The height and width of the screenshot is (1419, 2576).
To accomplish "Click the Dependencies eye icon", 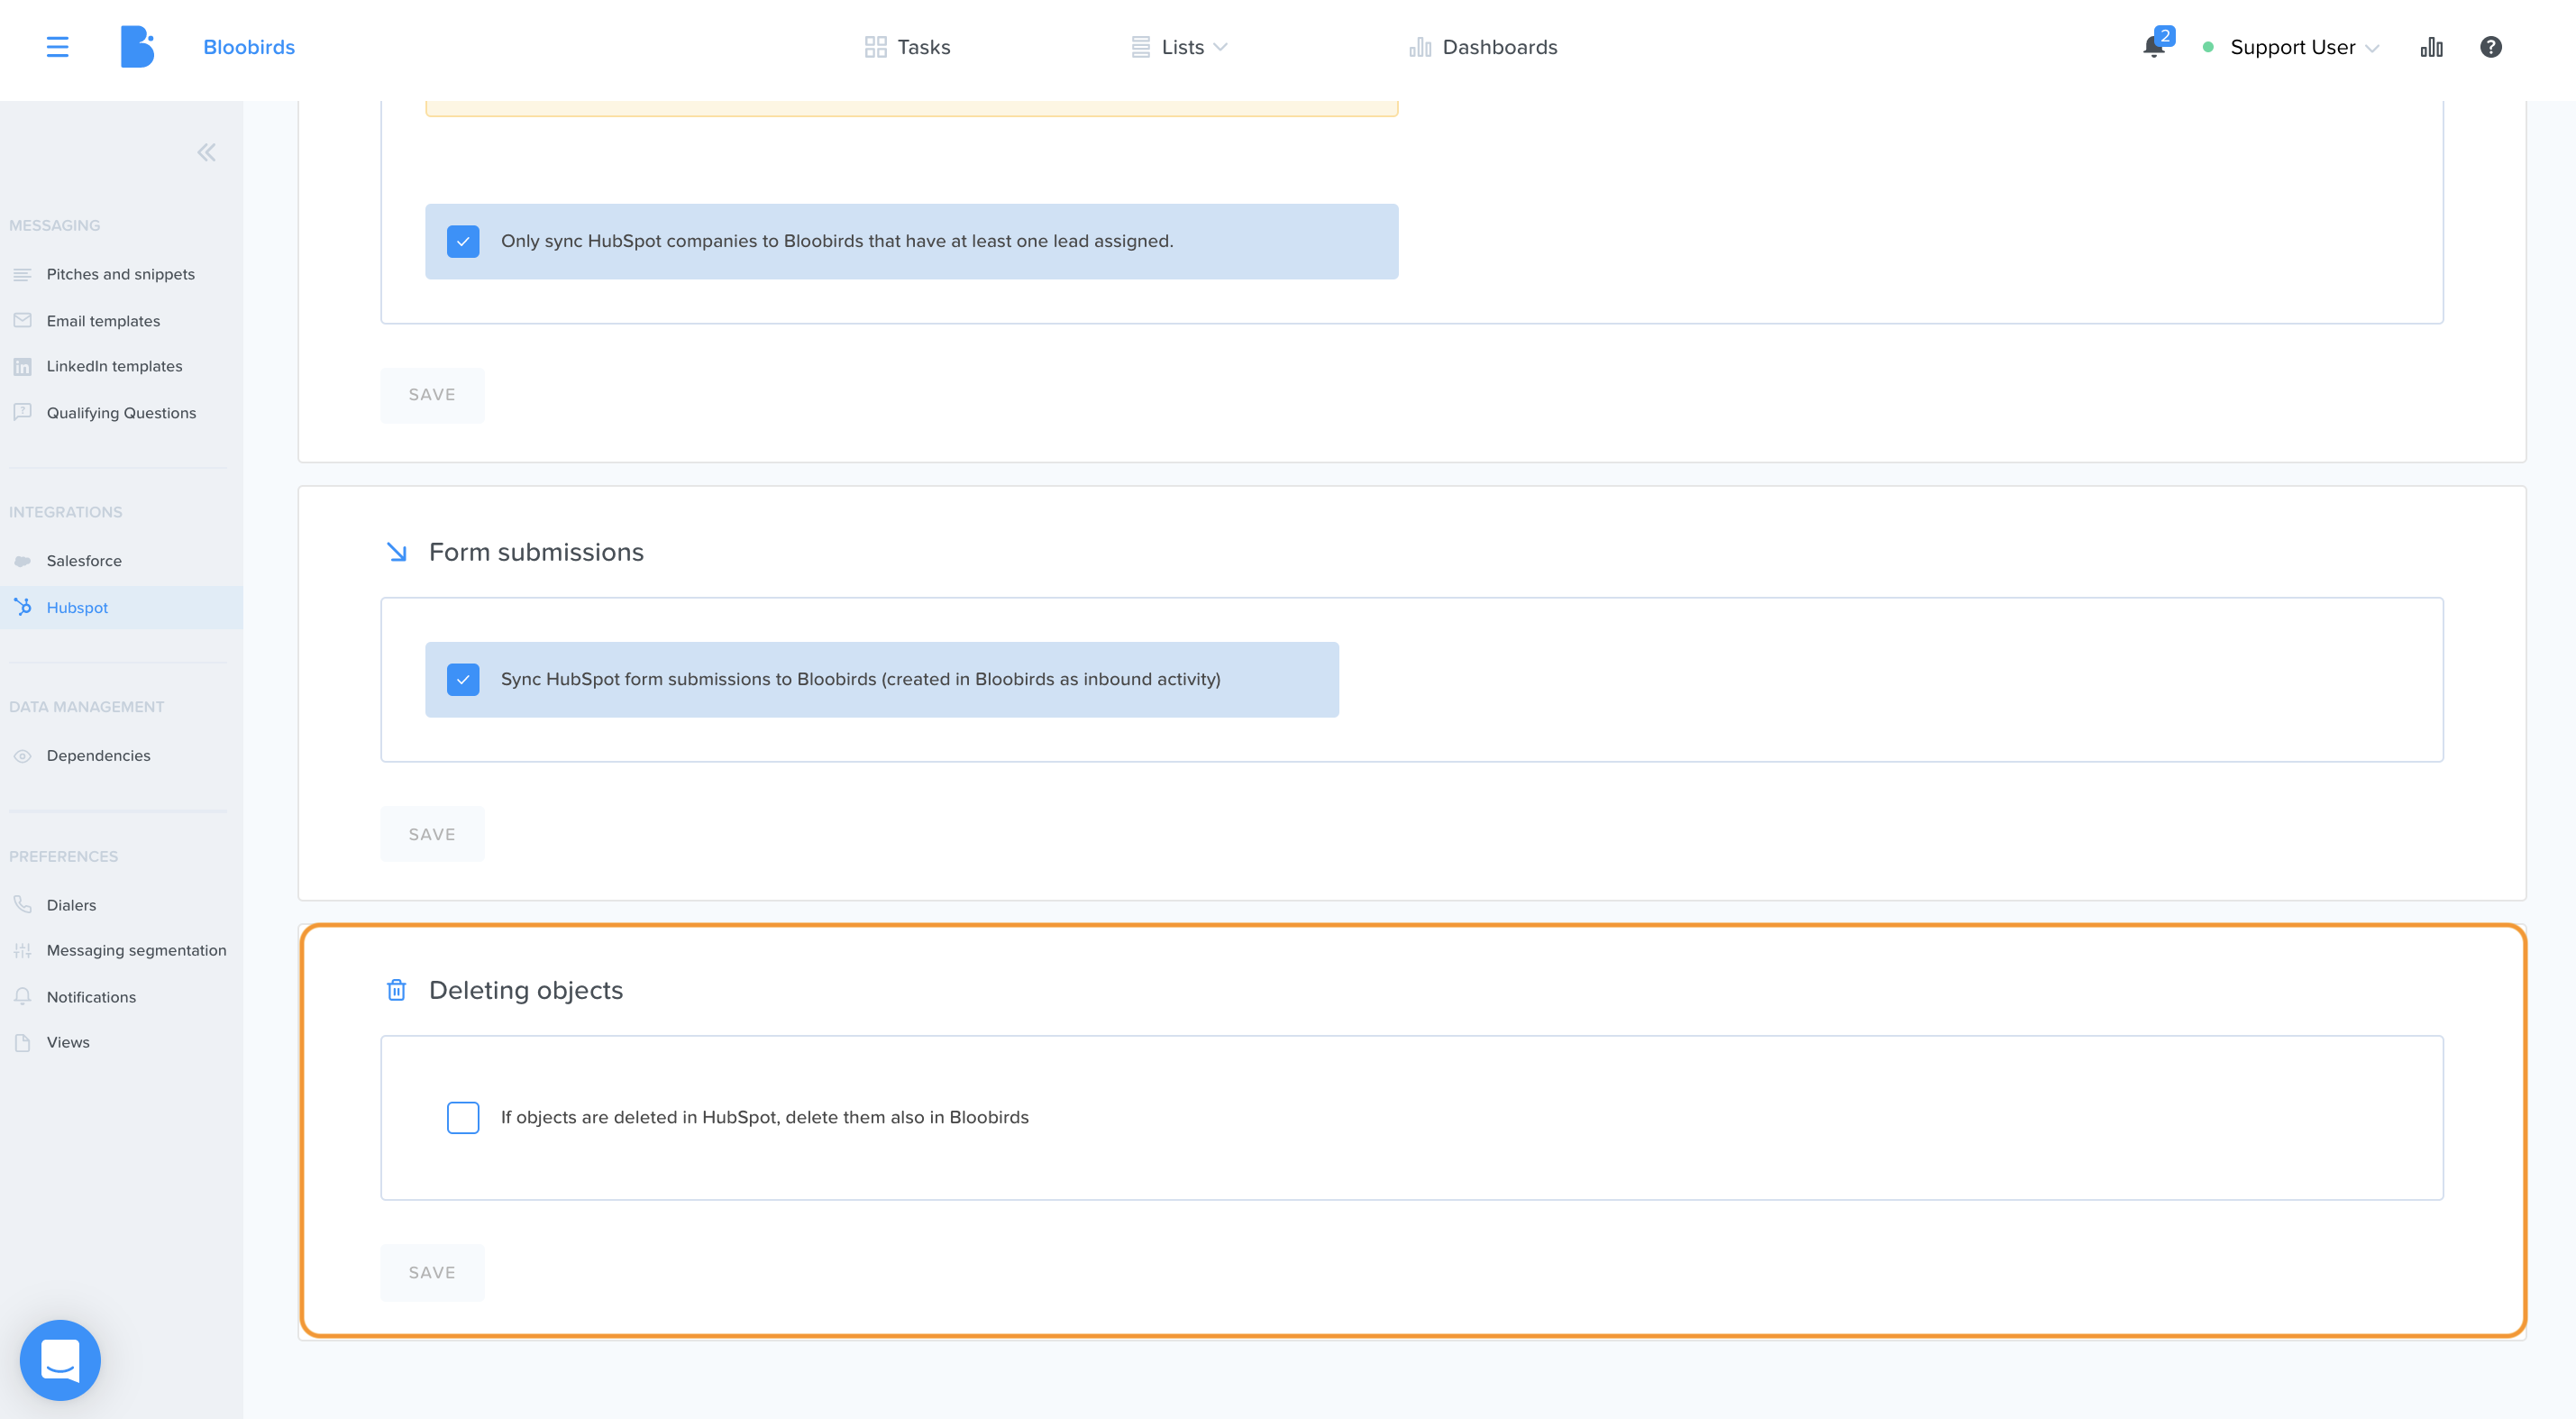I will (22, 756).
